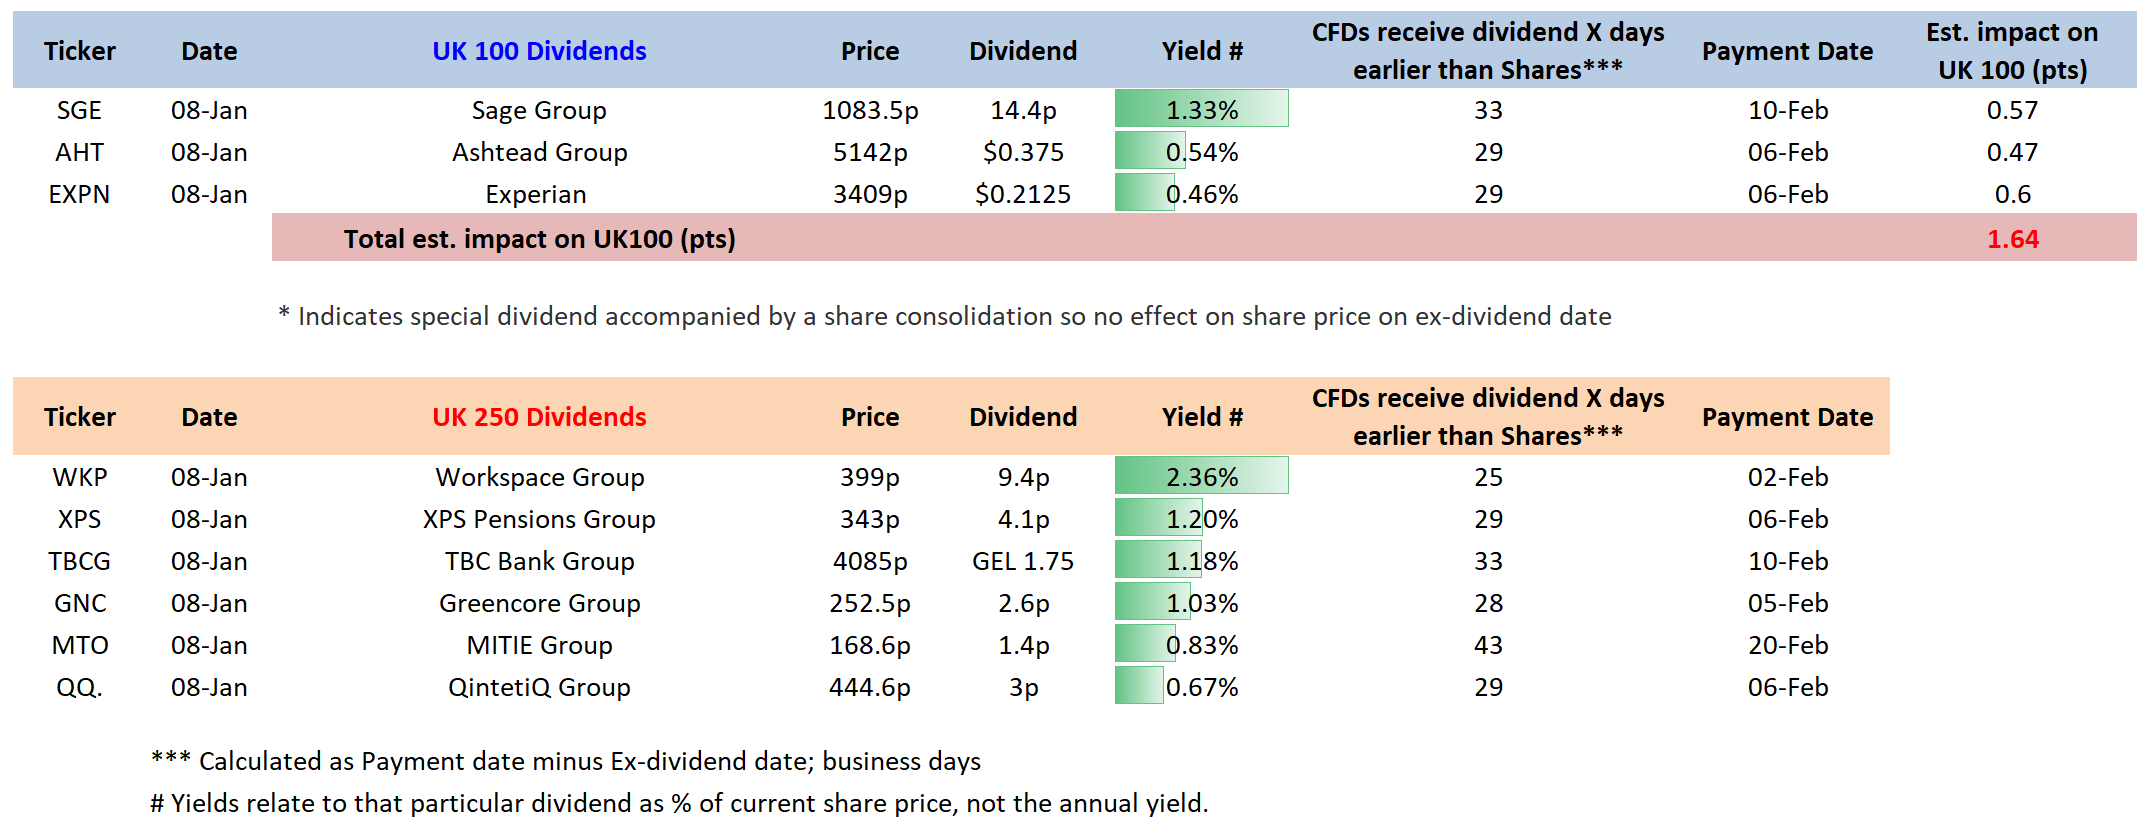Viewport: 2150px width, 838px height.
Task: Click the red UK 250 Dividends heading
Action: [539, 417]
